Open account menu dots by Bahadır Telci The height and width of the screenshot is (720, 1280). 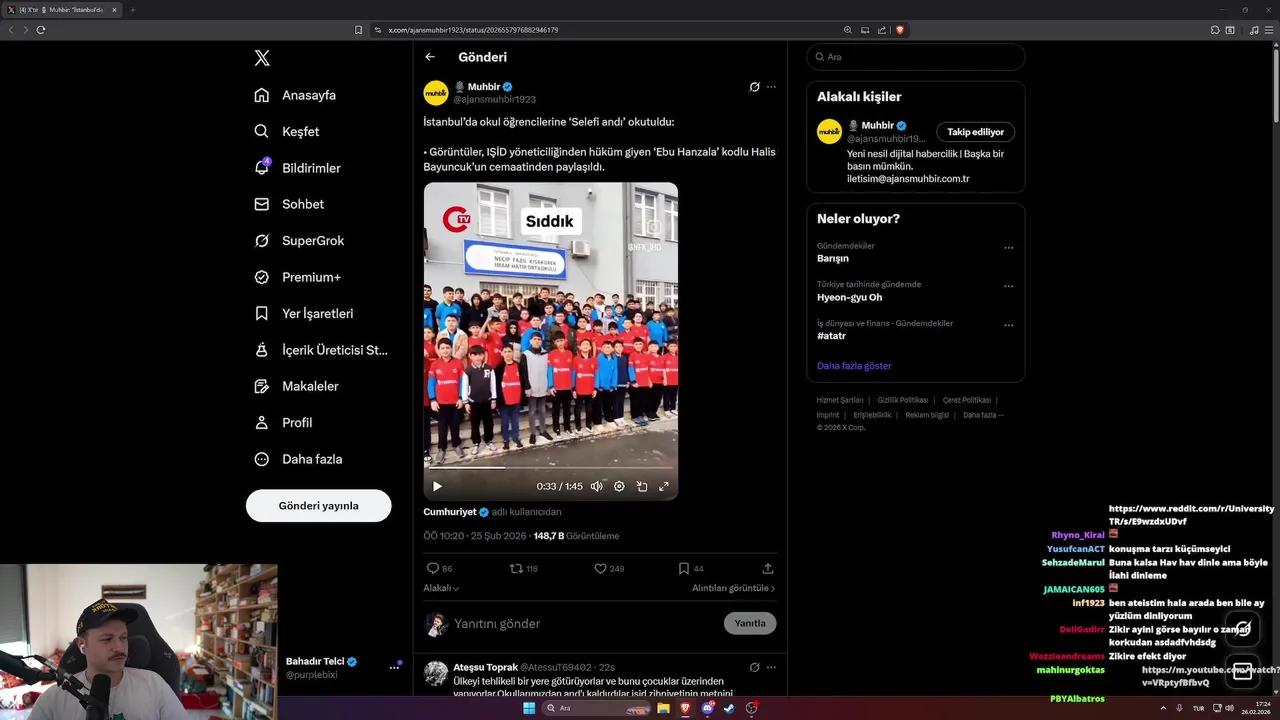[x=394, y=668]
